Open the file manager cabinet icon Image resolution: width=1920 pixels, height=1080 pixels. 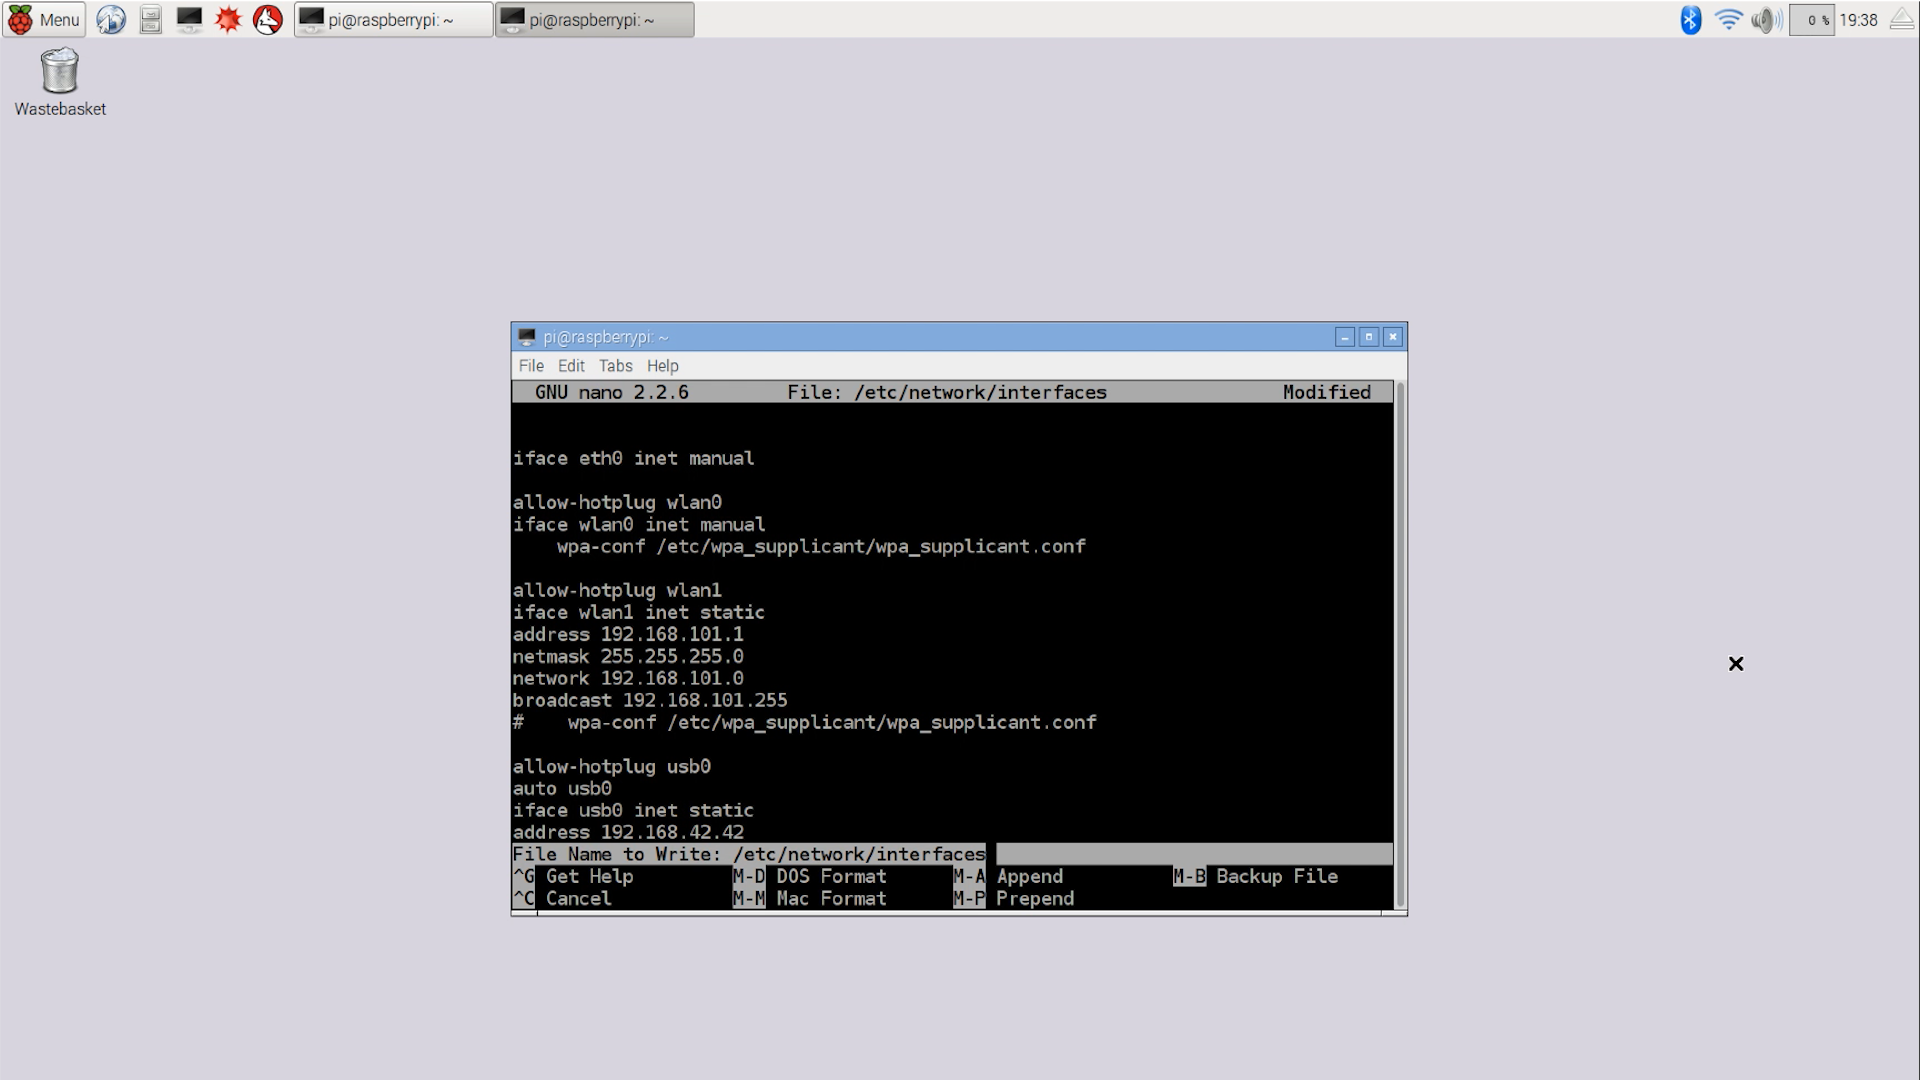coord(150,19)
